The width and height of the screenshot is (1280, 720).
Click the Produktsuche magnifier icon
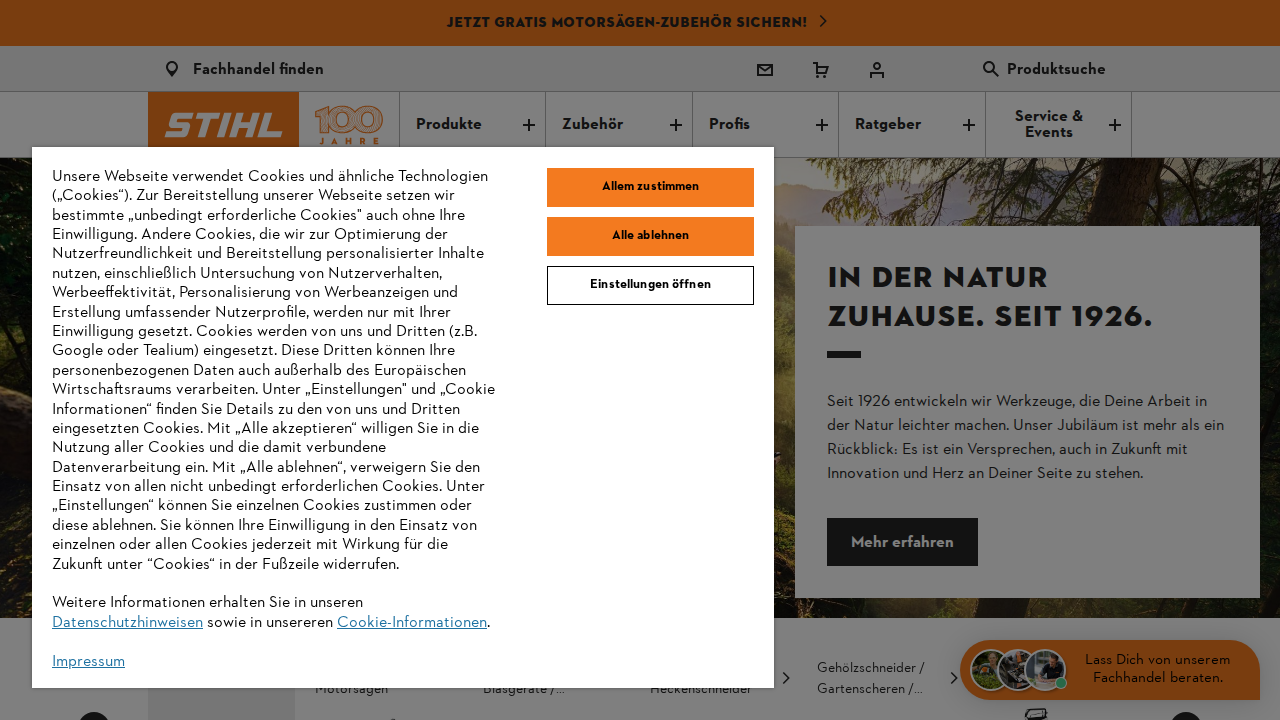[x=989, y=69]
